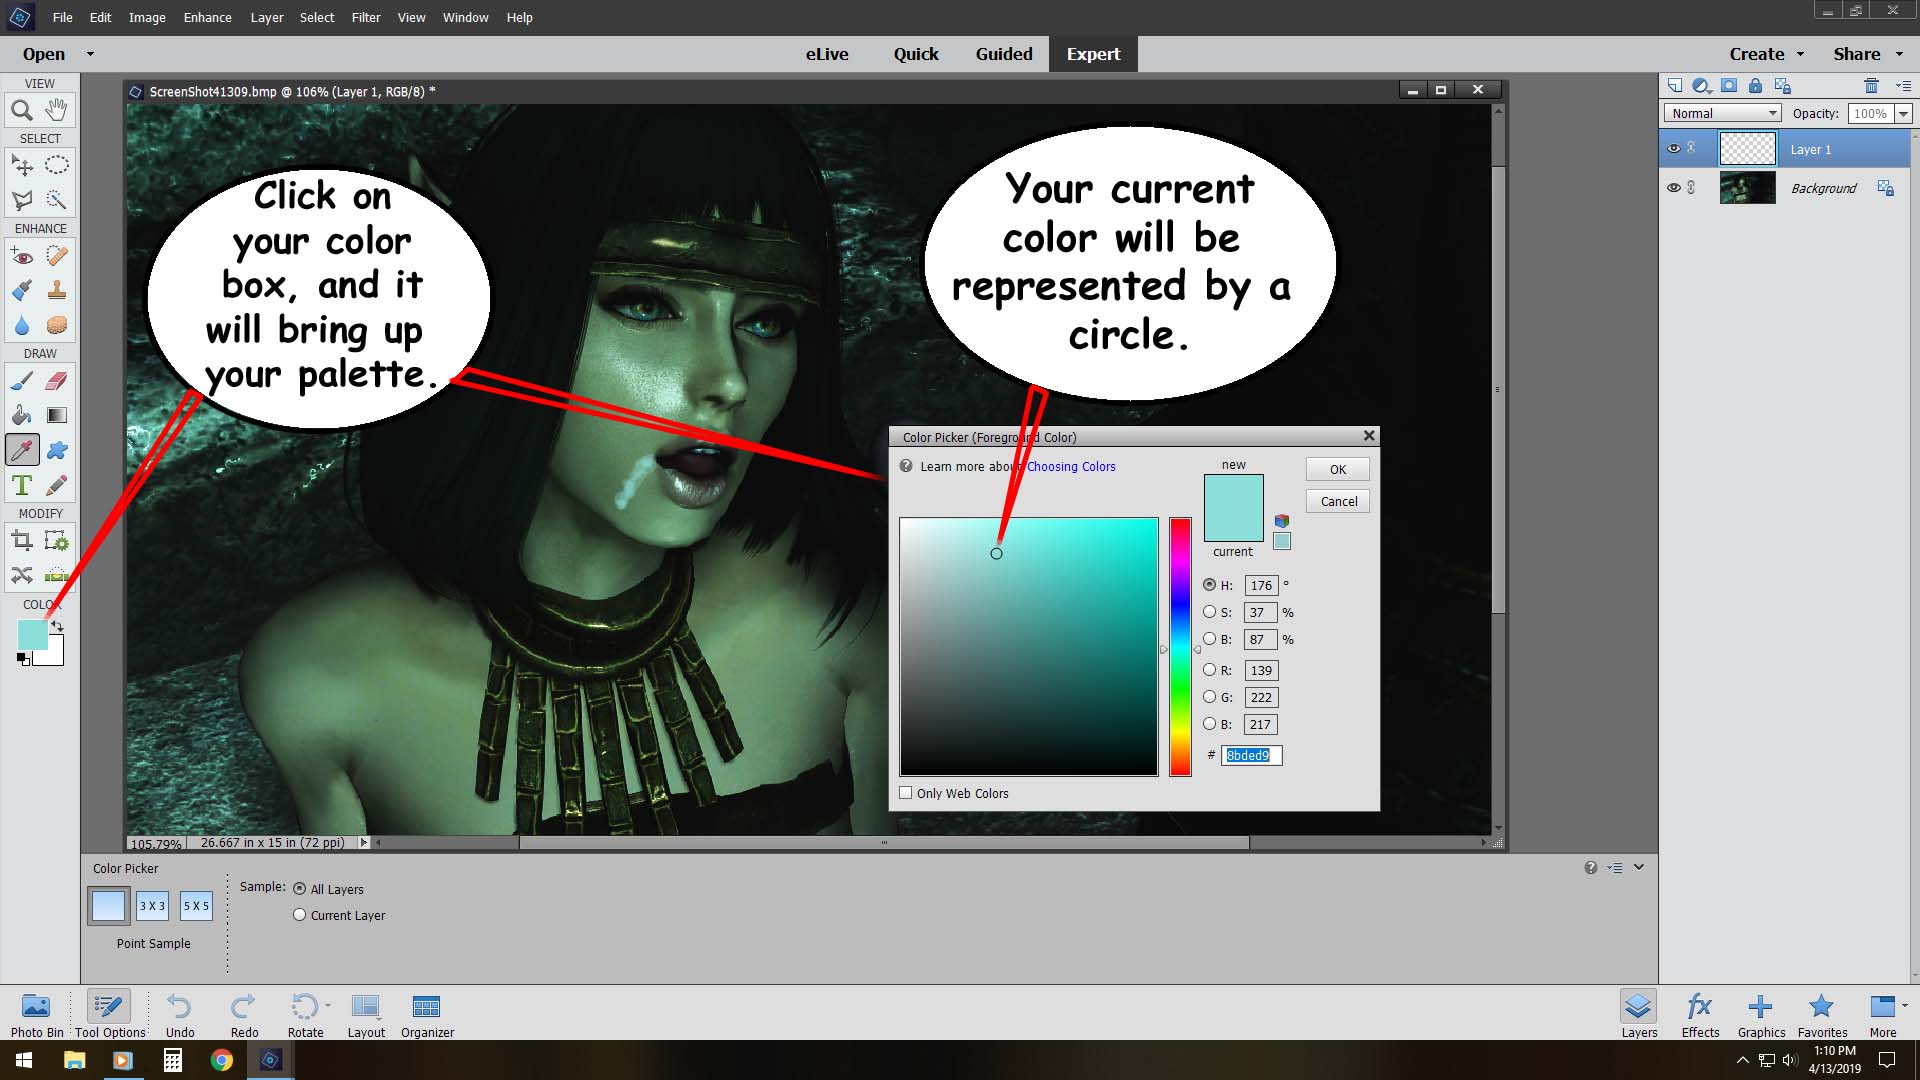Select the Zoom tool
This screenshot has width=1920, height=1080.
22,110
